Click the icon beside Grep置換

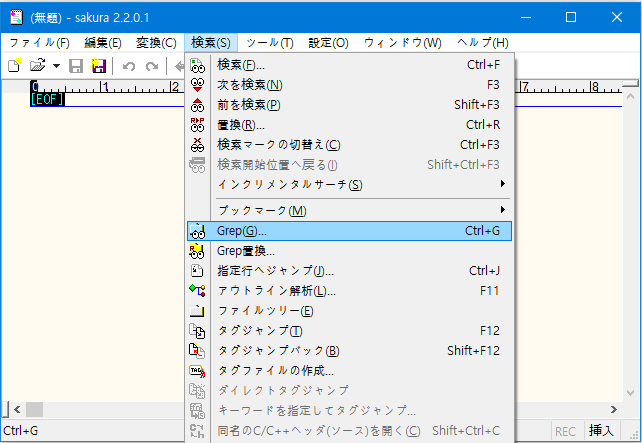(x=197, y=251)
